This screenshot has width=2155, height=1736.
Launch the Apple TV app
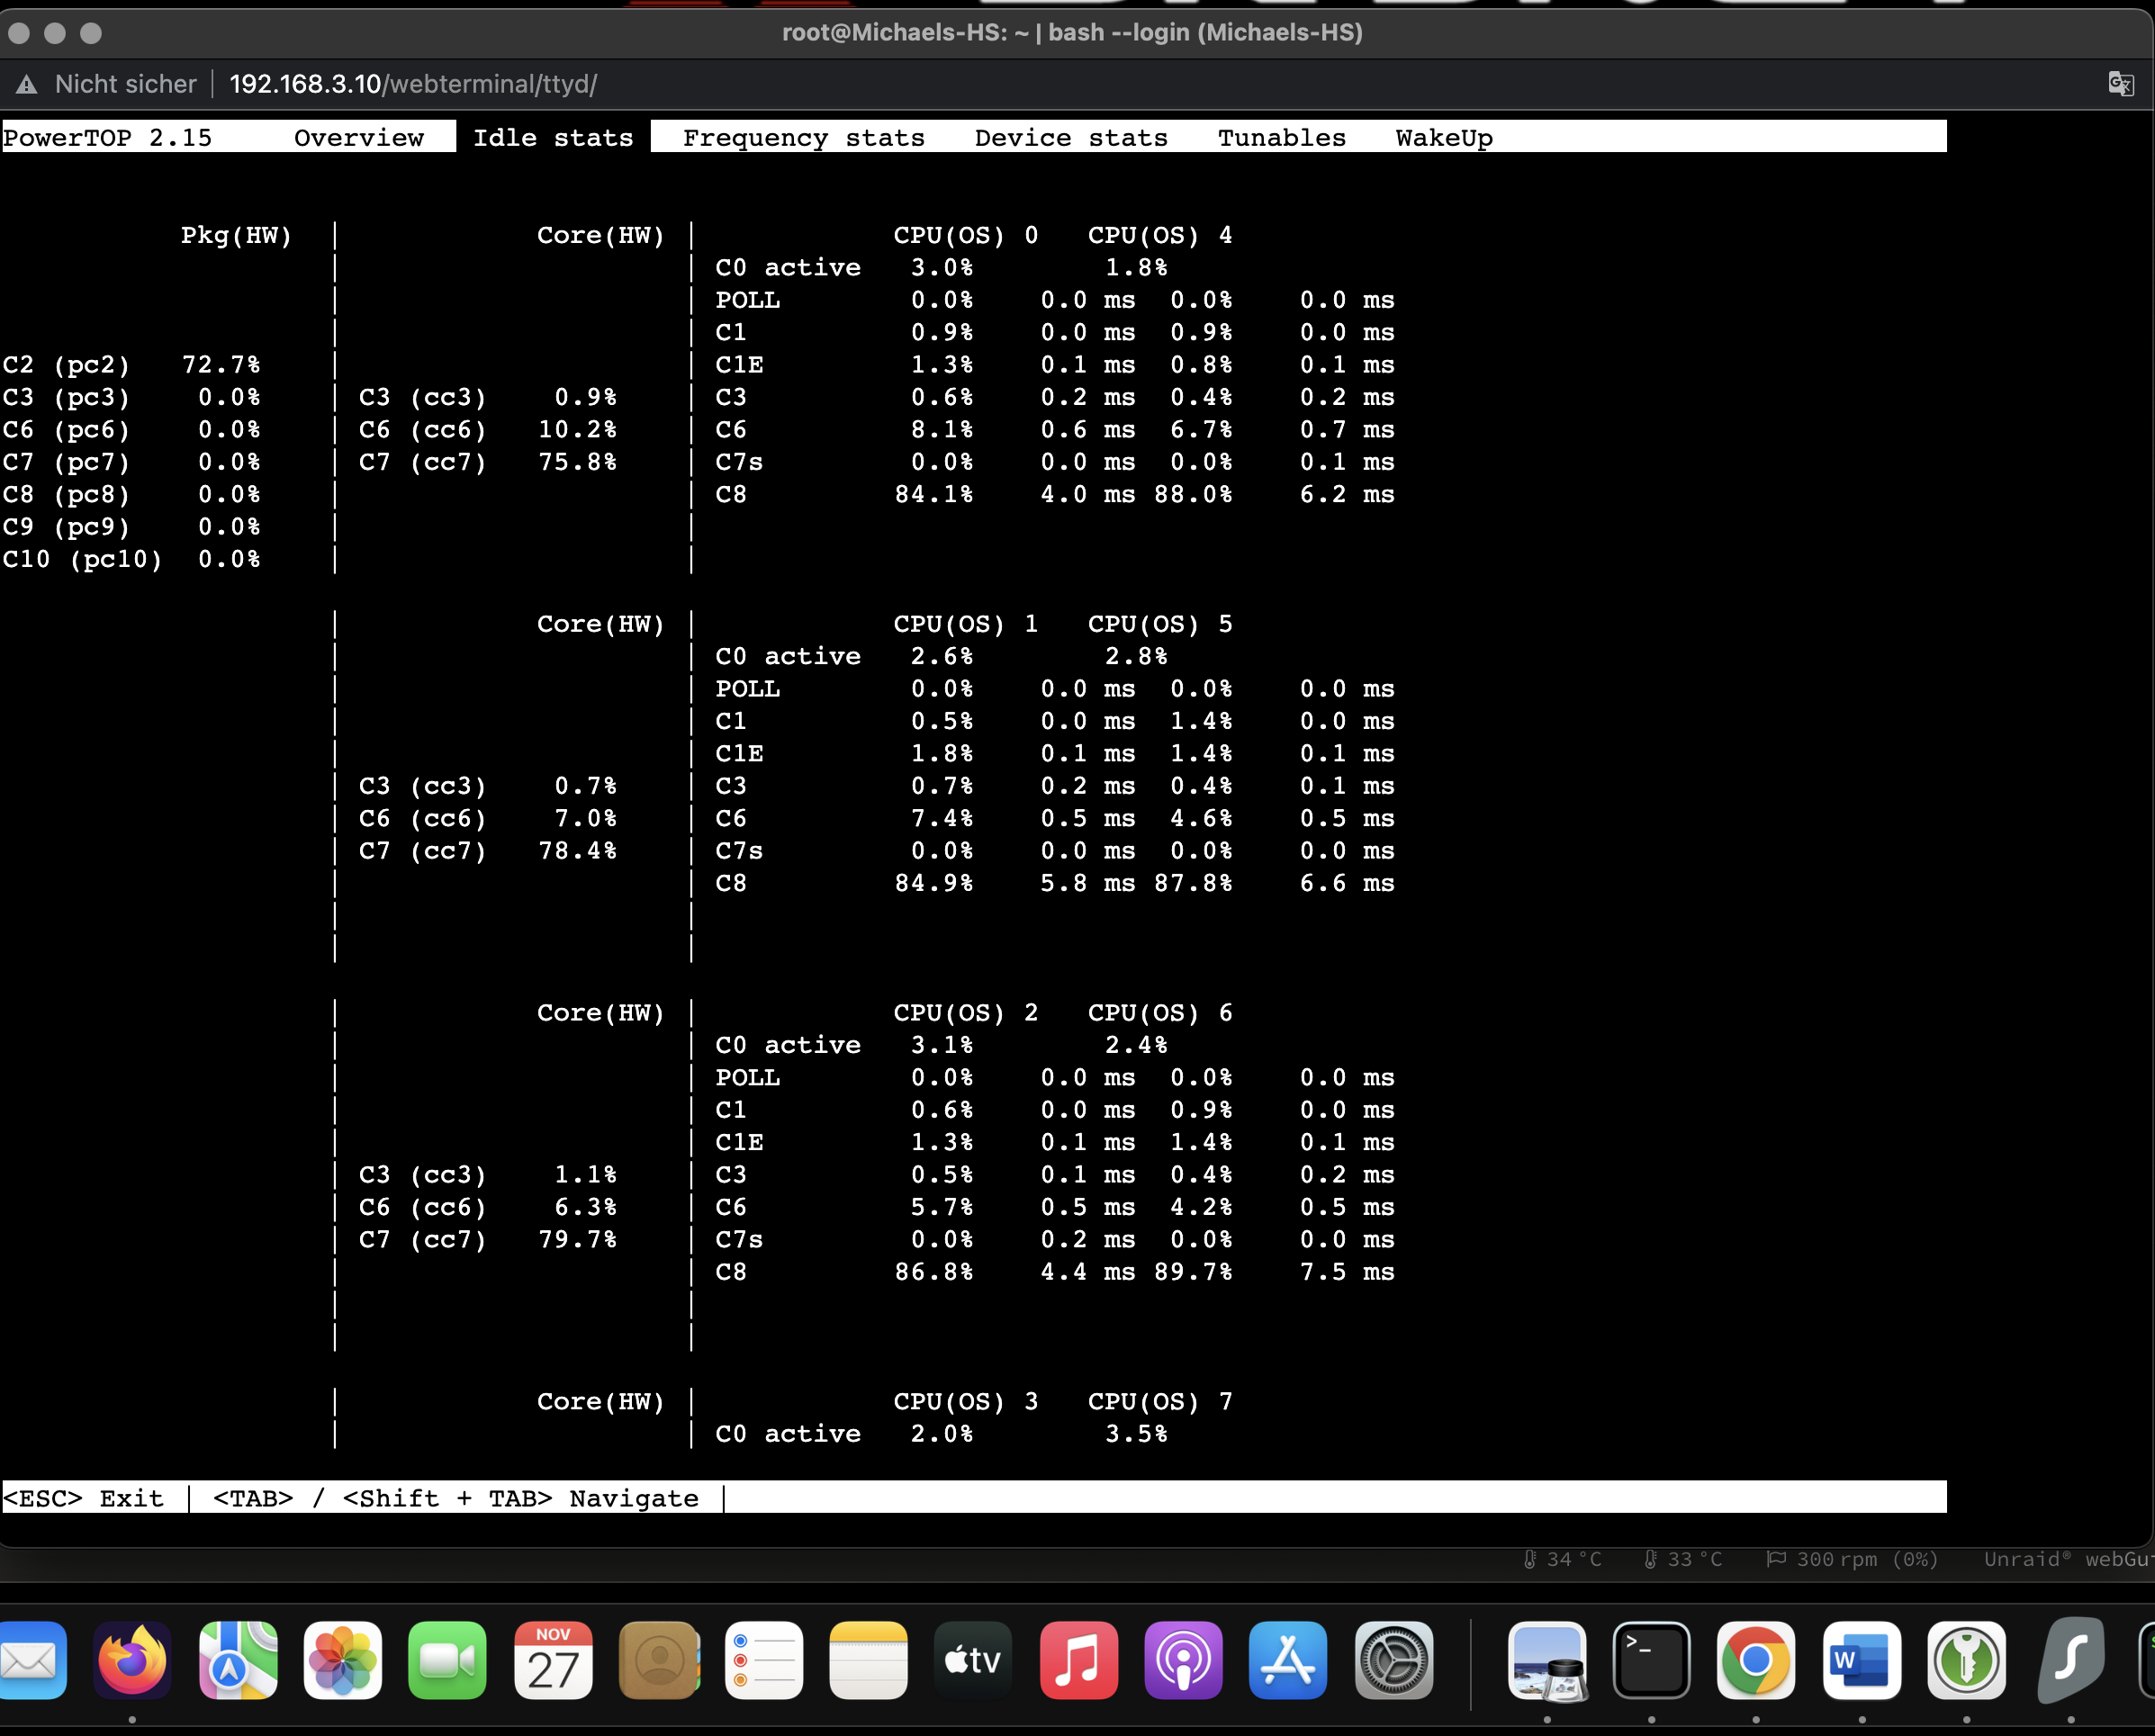click(x=972, y=1660)
